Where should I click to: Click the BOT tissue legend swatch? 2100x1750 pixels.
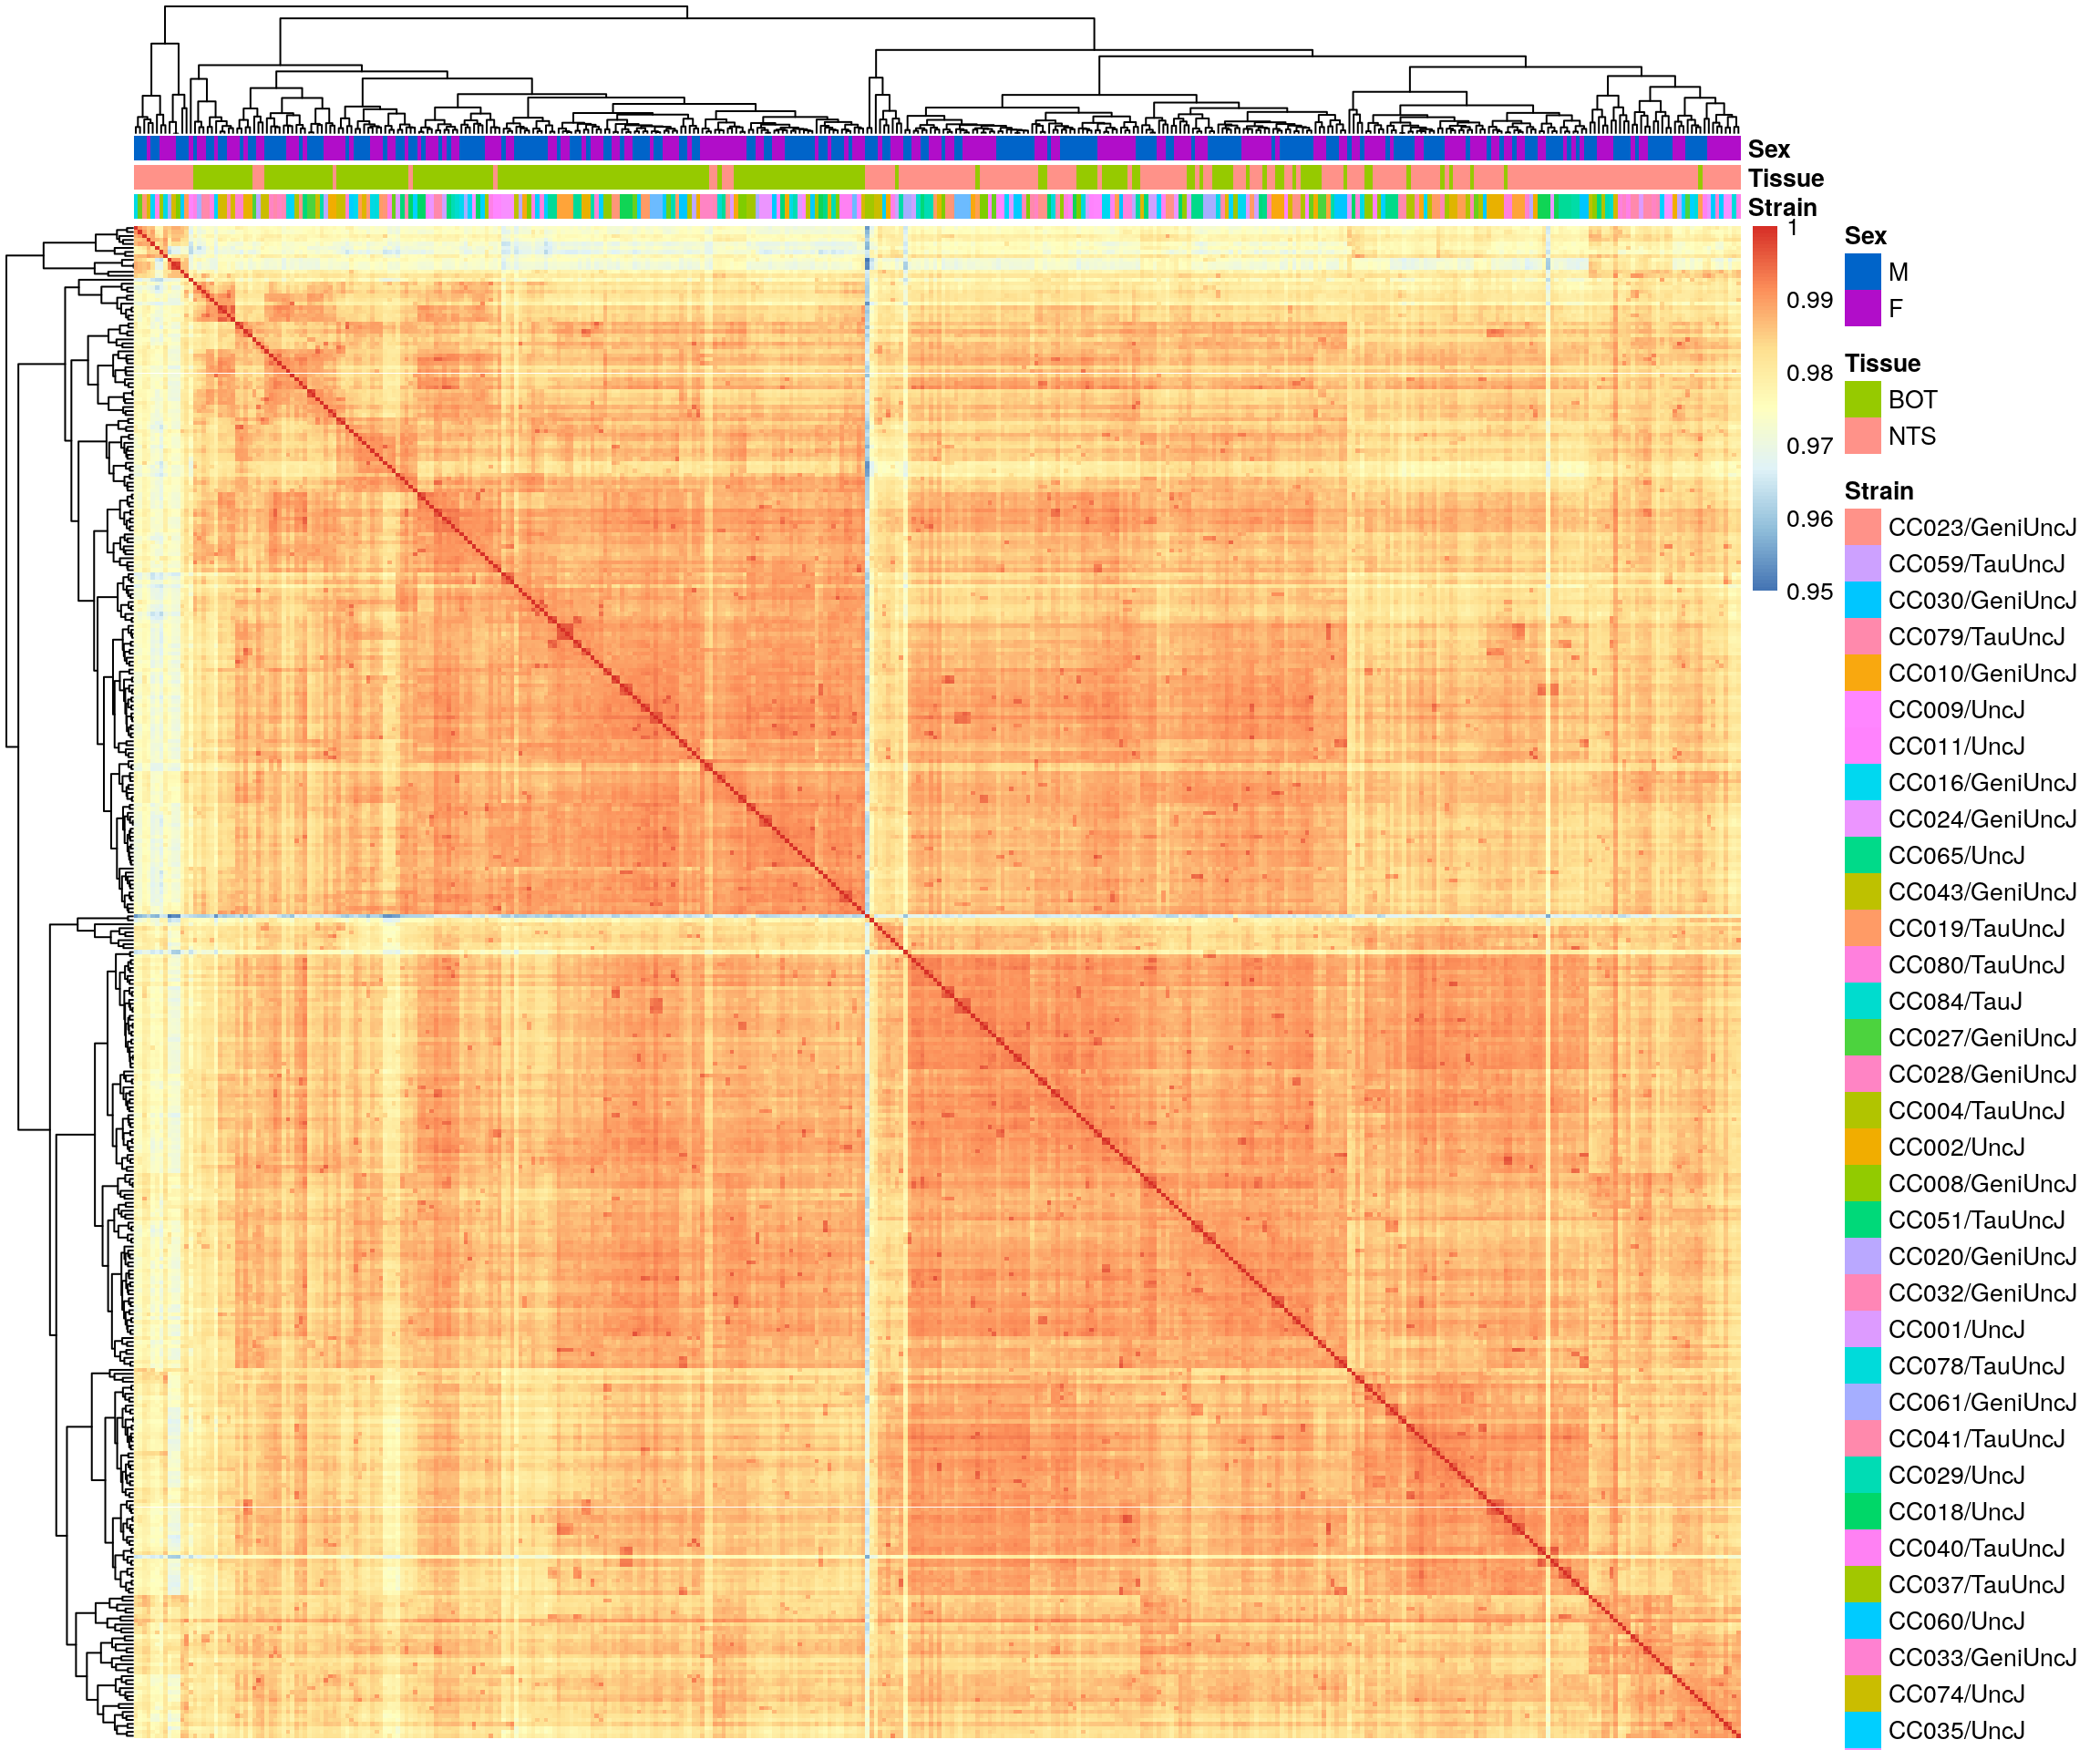tap(1862, 400)
